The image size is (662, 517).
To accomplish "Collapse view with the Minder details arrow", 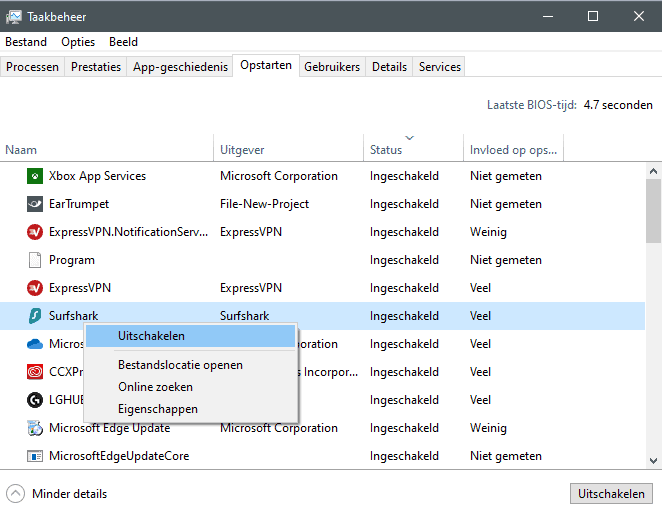I will pyautogui.click(x=16, y=493).
